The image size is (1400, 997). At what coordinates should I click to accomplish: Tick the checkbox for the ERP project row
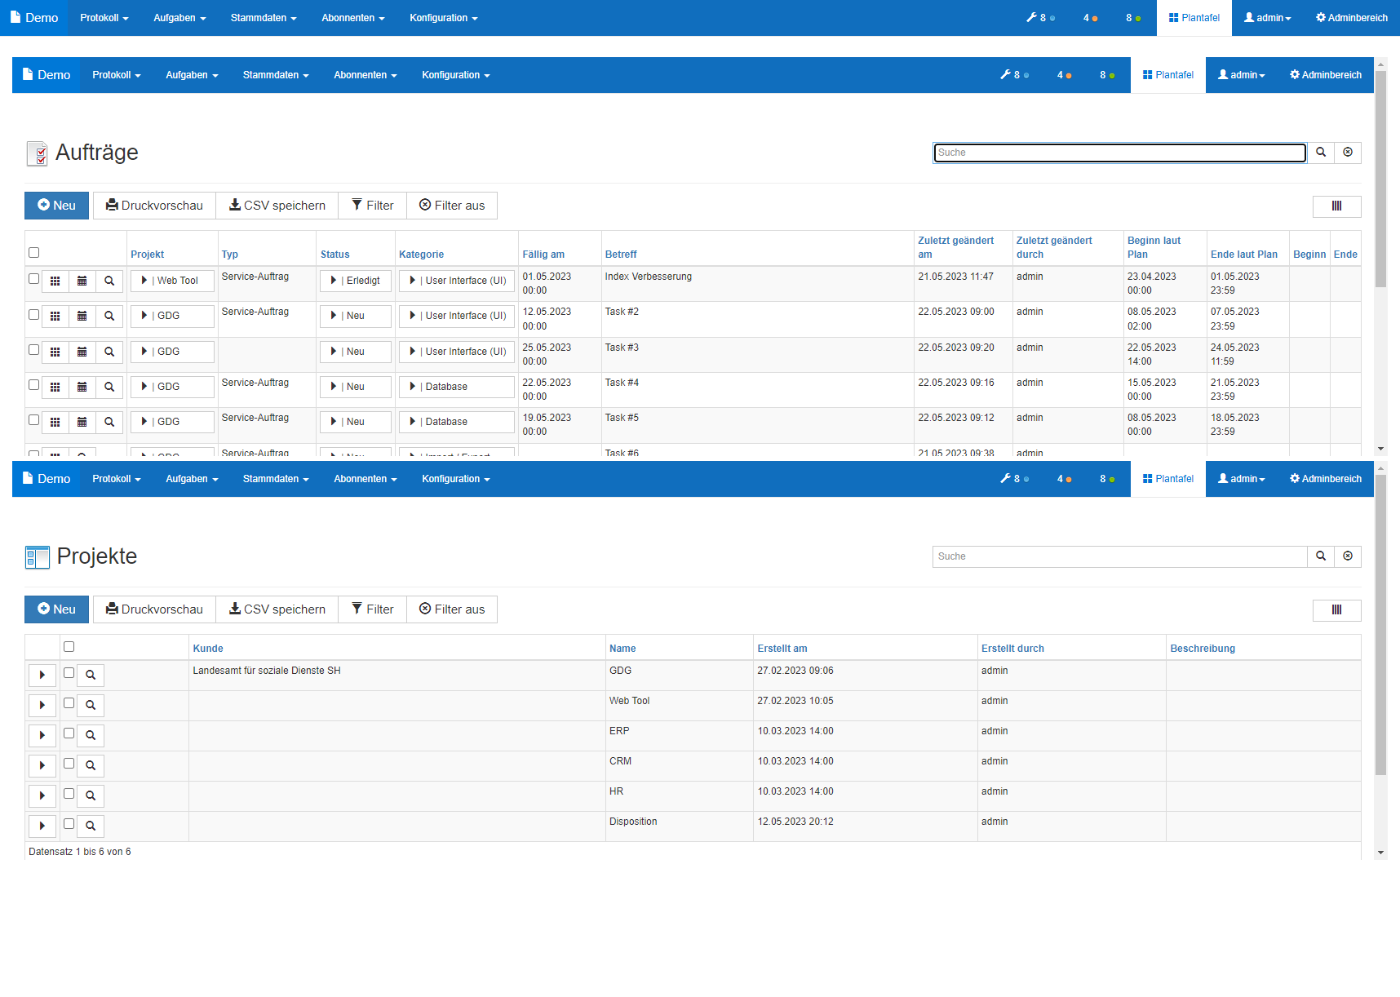tap(69, 733)
